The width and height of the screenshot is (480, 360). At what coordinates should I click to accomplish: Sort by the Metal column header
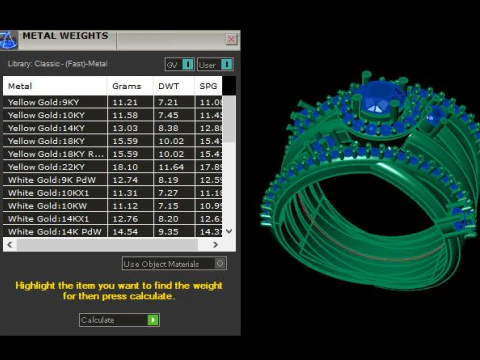55,86
